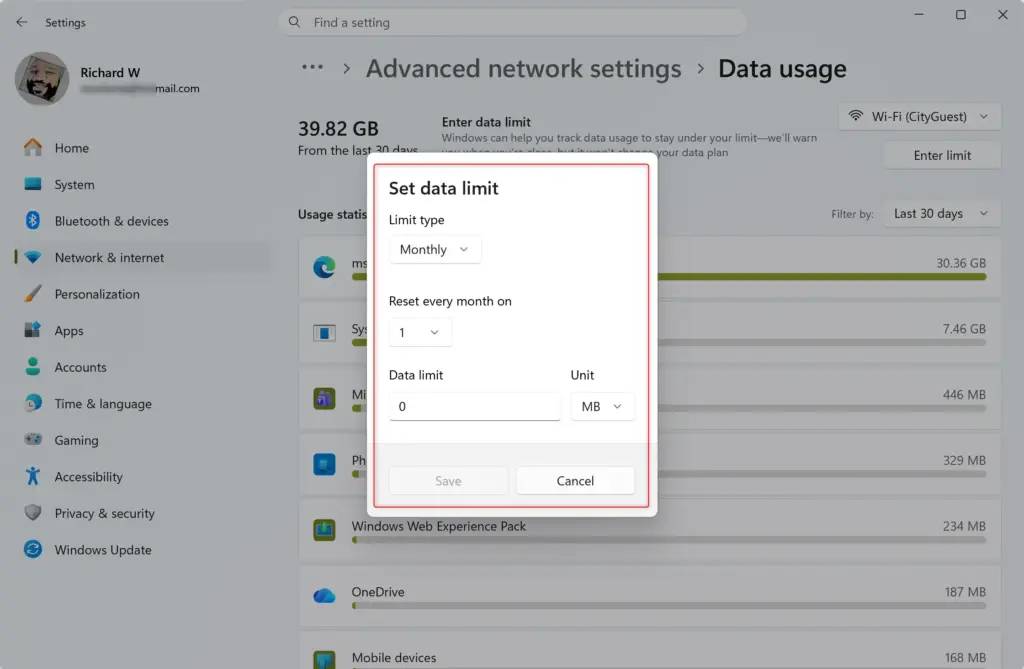Click the OneDrive cloud icon
The image size is (1024, 669).
point(324,595)
